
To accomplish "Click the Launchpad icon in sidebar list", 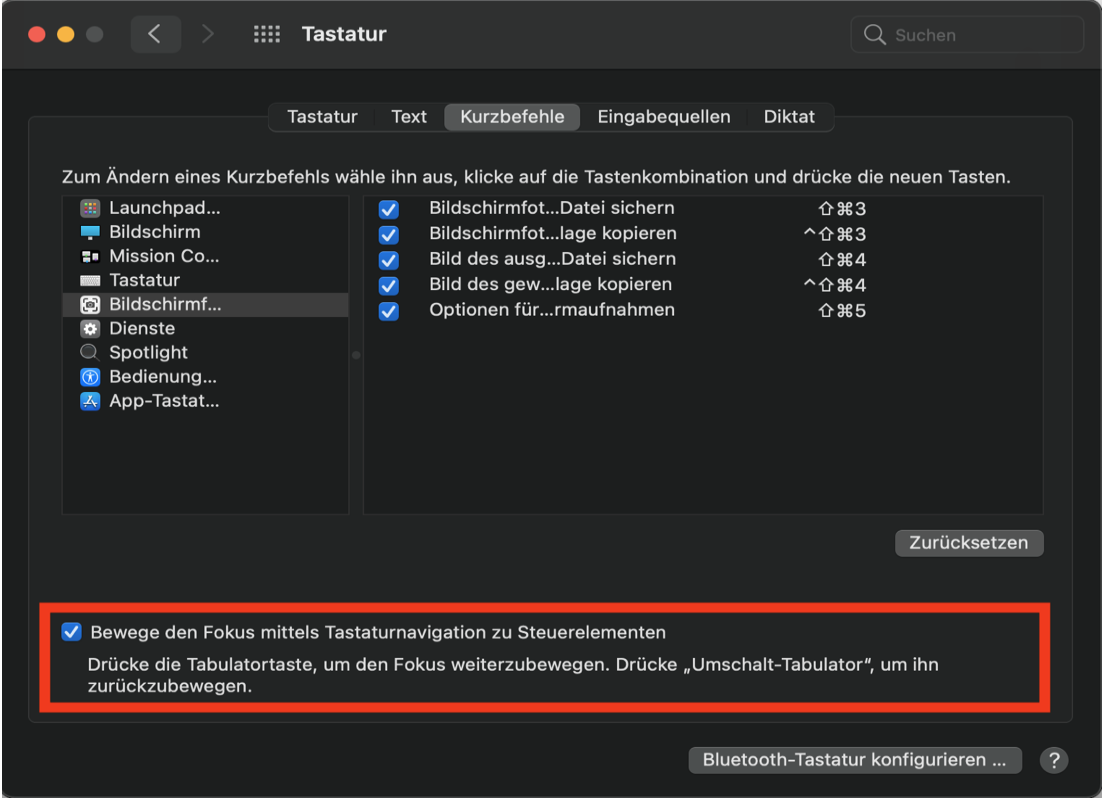I will (91, 208).
